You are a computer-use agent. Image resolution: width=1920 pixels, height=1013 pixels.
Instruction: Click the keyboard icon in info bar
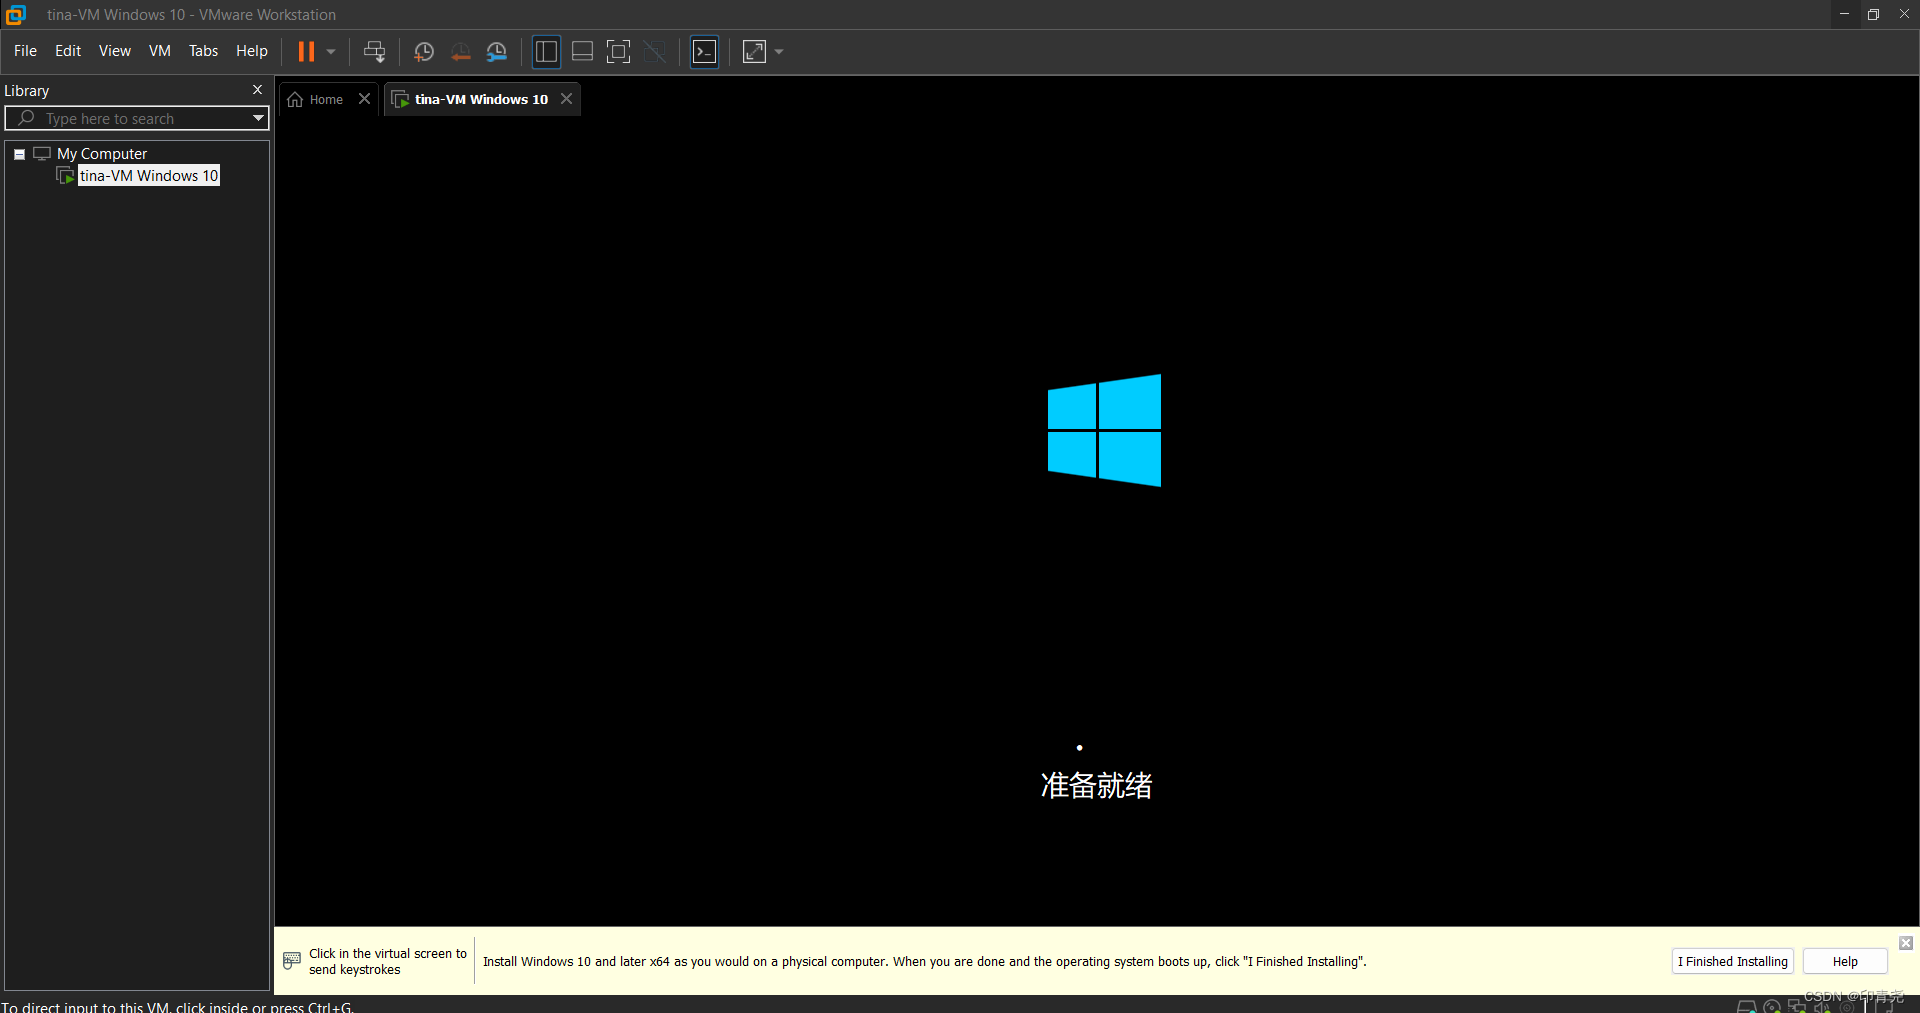click(292, 961)
